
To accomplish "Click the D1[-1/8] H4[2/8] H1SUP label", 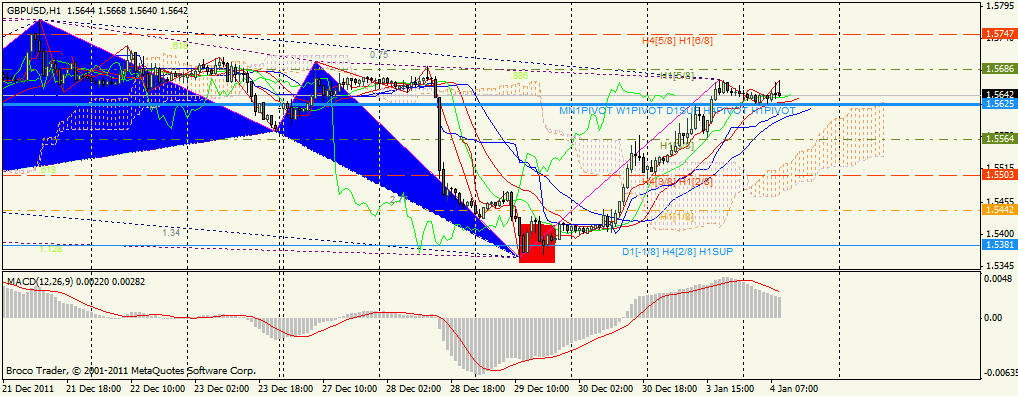I will tap(677, 251).
